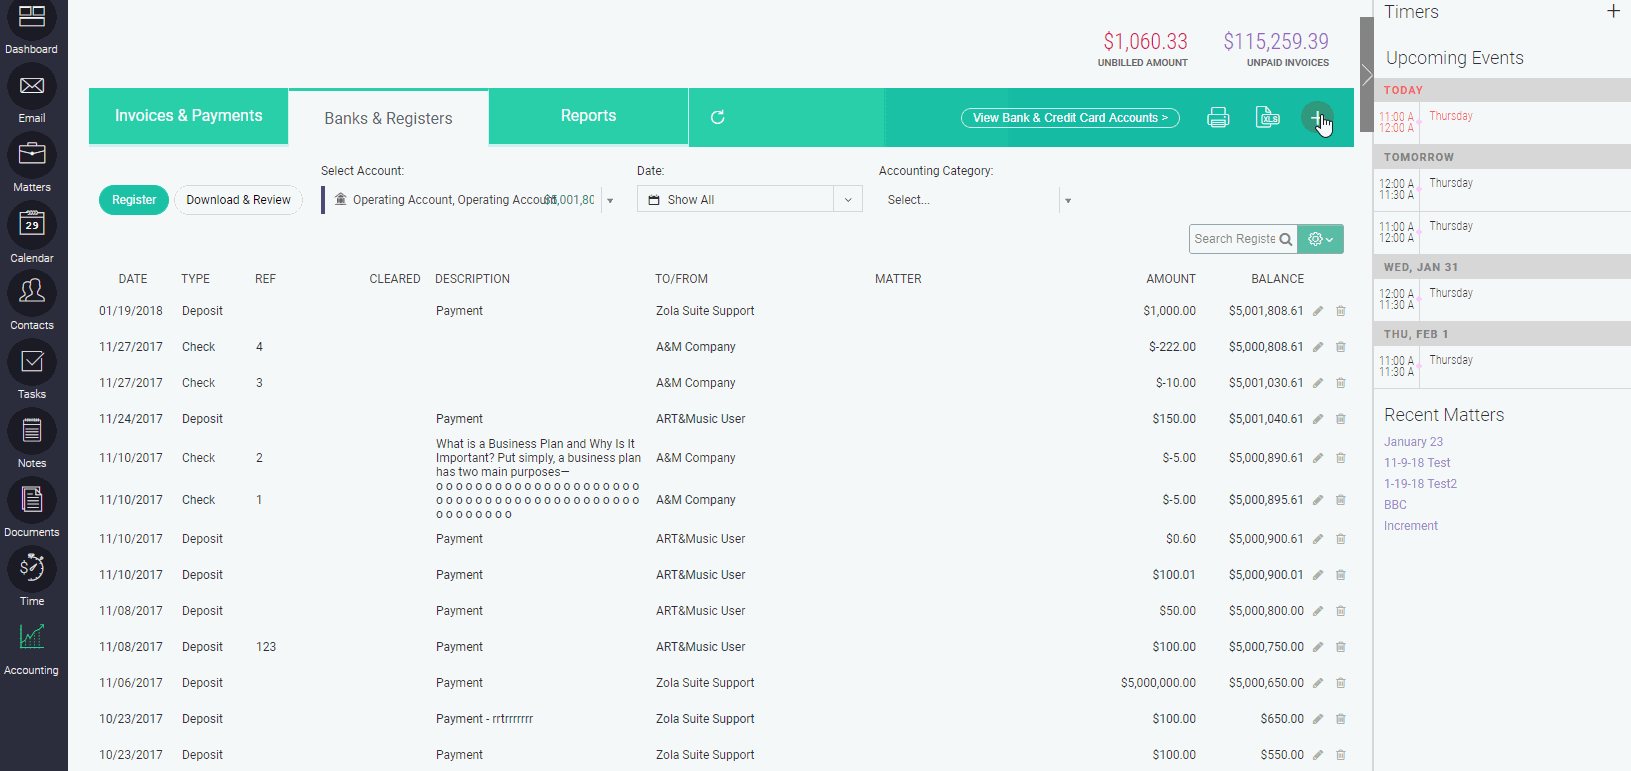Viewport: 1631px width, 771px height.
Task: Add a new timer with plus icon
Action: pyautogui.click(x=1613, y=11)
